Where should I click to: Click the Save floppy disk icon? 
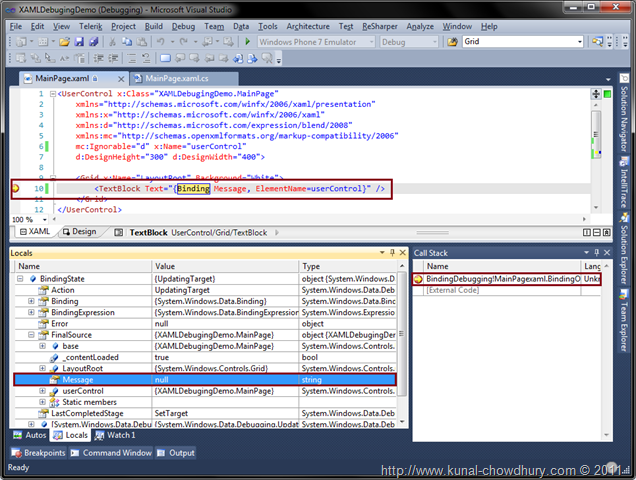[79, 42]
